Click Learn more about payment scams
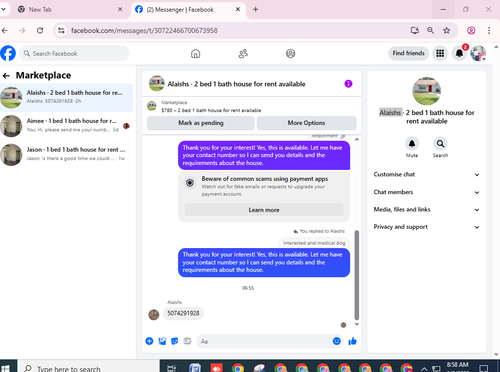This screenshot has width=500, height=372. pyautogui.click(x=264, y=210)
